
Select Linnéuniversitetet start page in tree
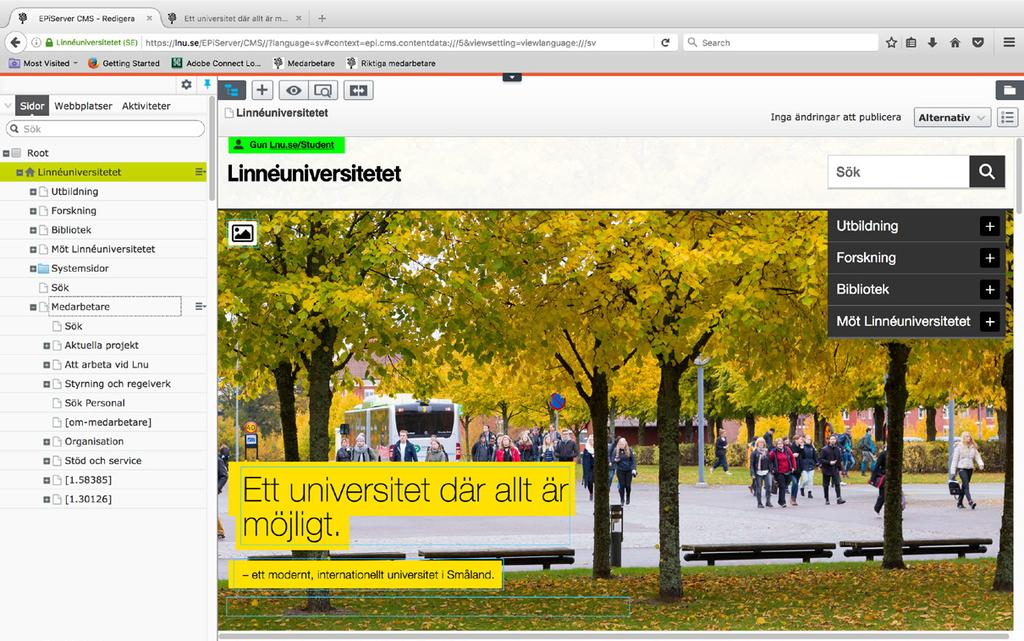point(80,172)
